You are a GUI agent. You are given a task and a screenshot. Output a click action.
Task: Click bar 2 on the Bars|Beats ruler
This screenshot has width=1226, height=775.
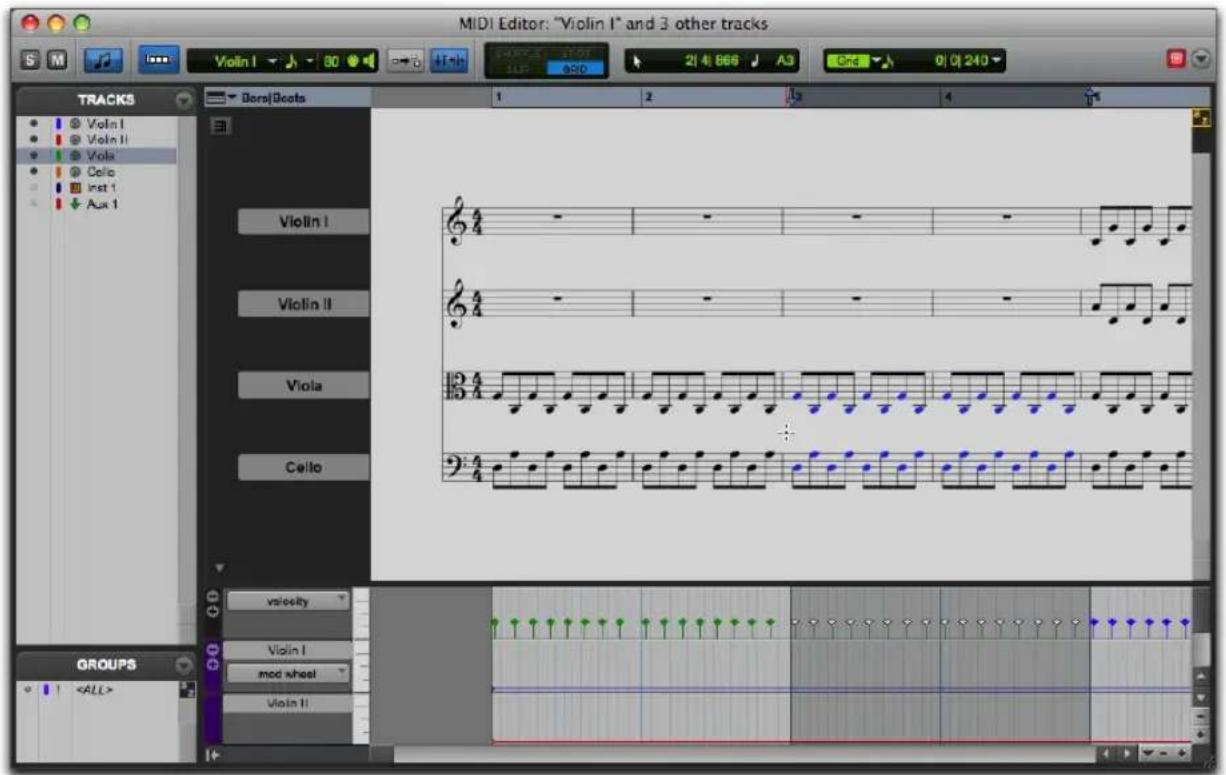coord(648,98)
